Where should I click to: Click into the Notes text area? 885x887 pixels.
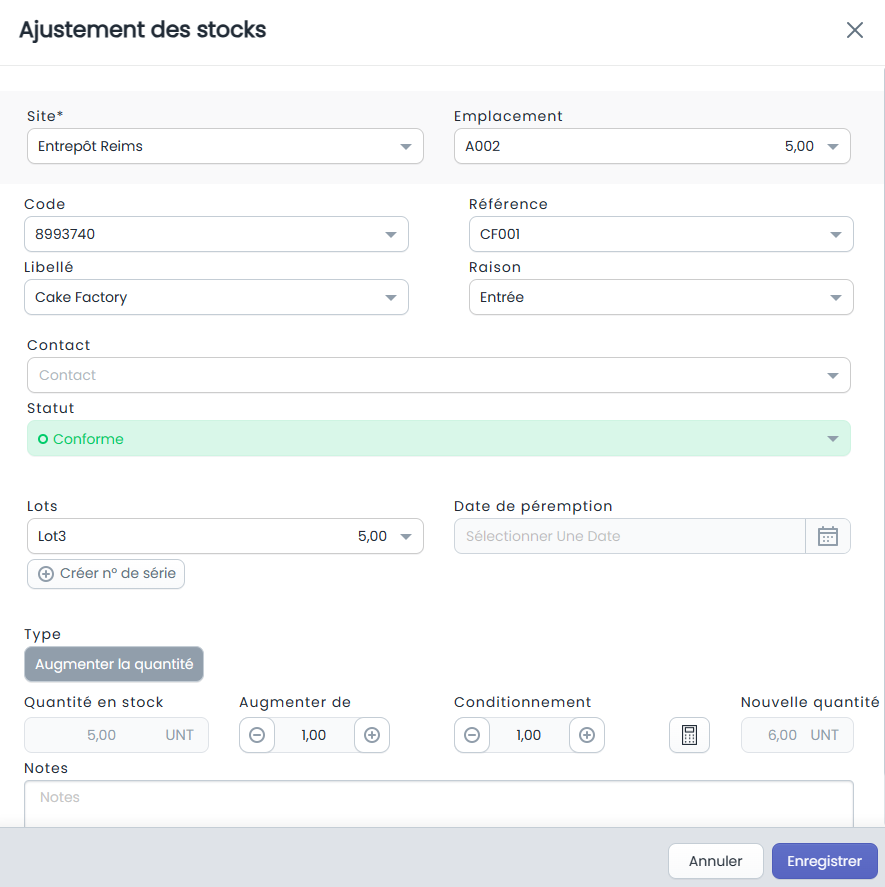pyautogui.click(x=439, y=803)
